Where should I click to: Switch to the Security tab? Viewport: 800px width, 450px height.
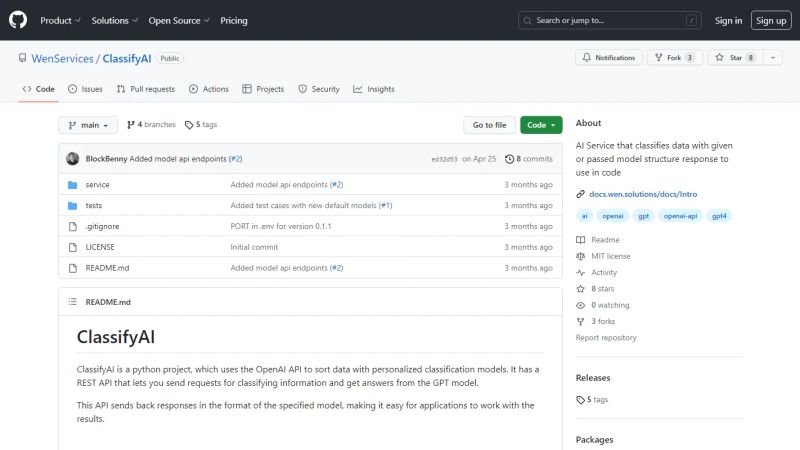(319, 89)
